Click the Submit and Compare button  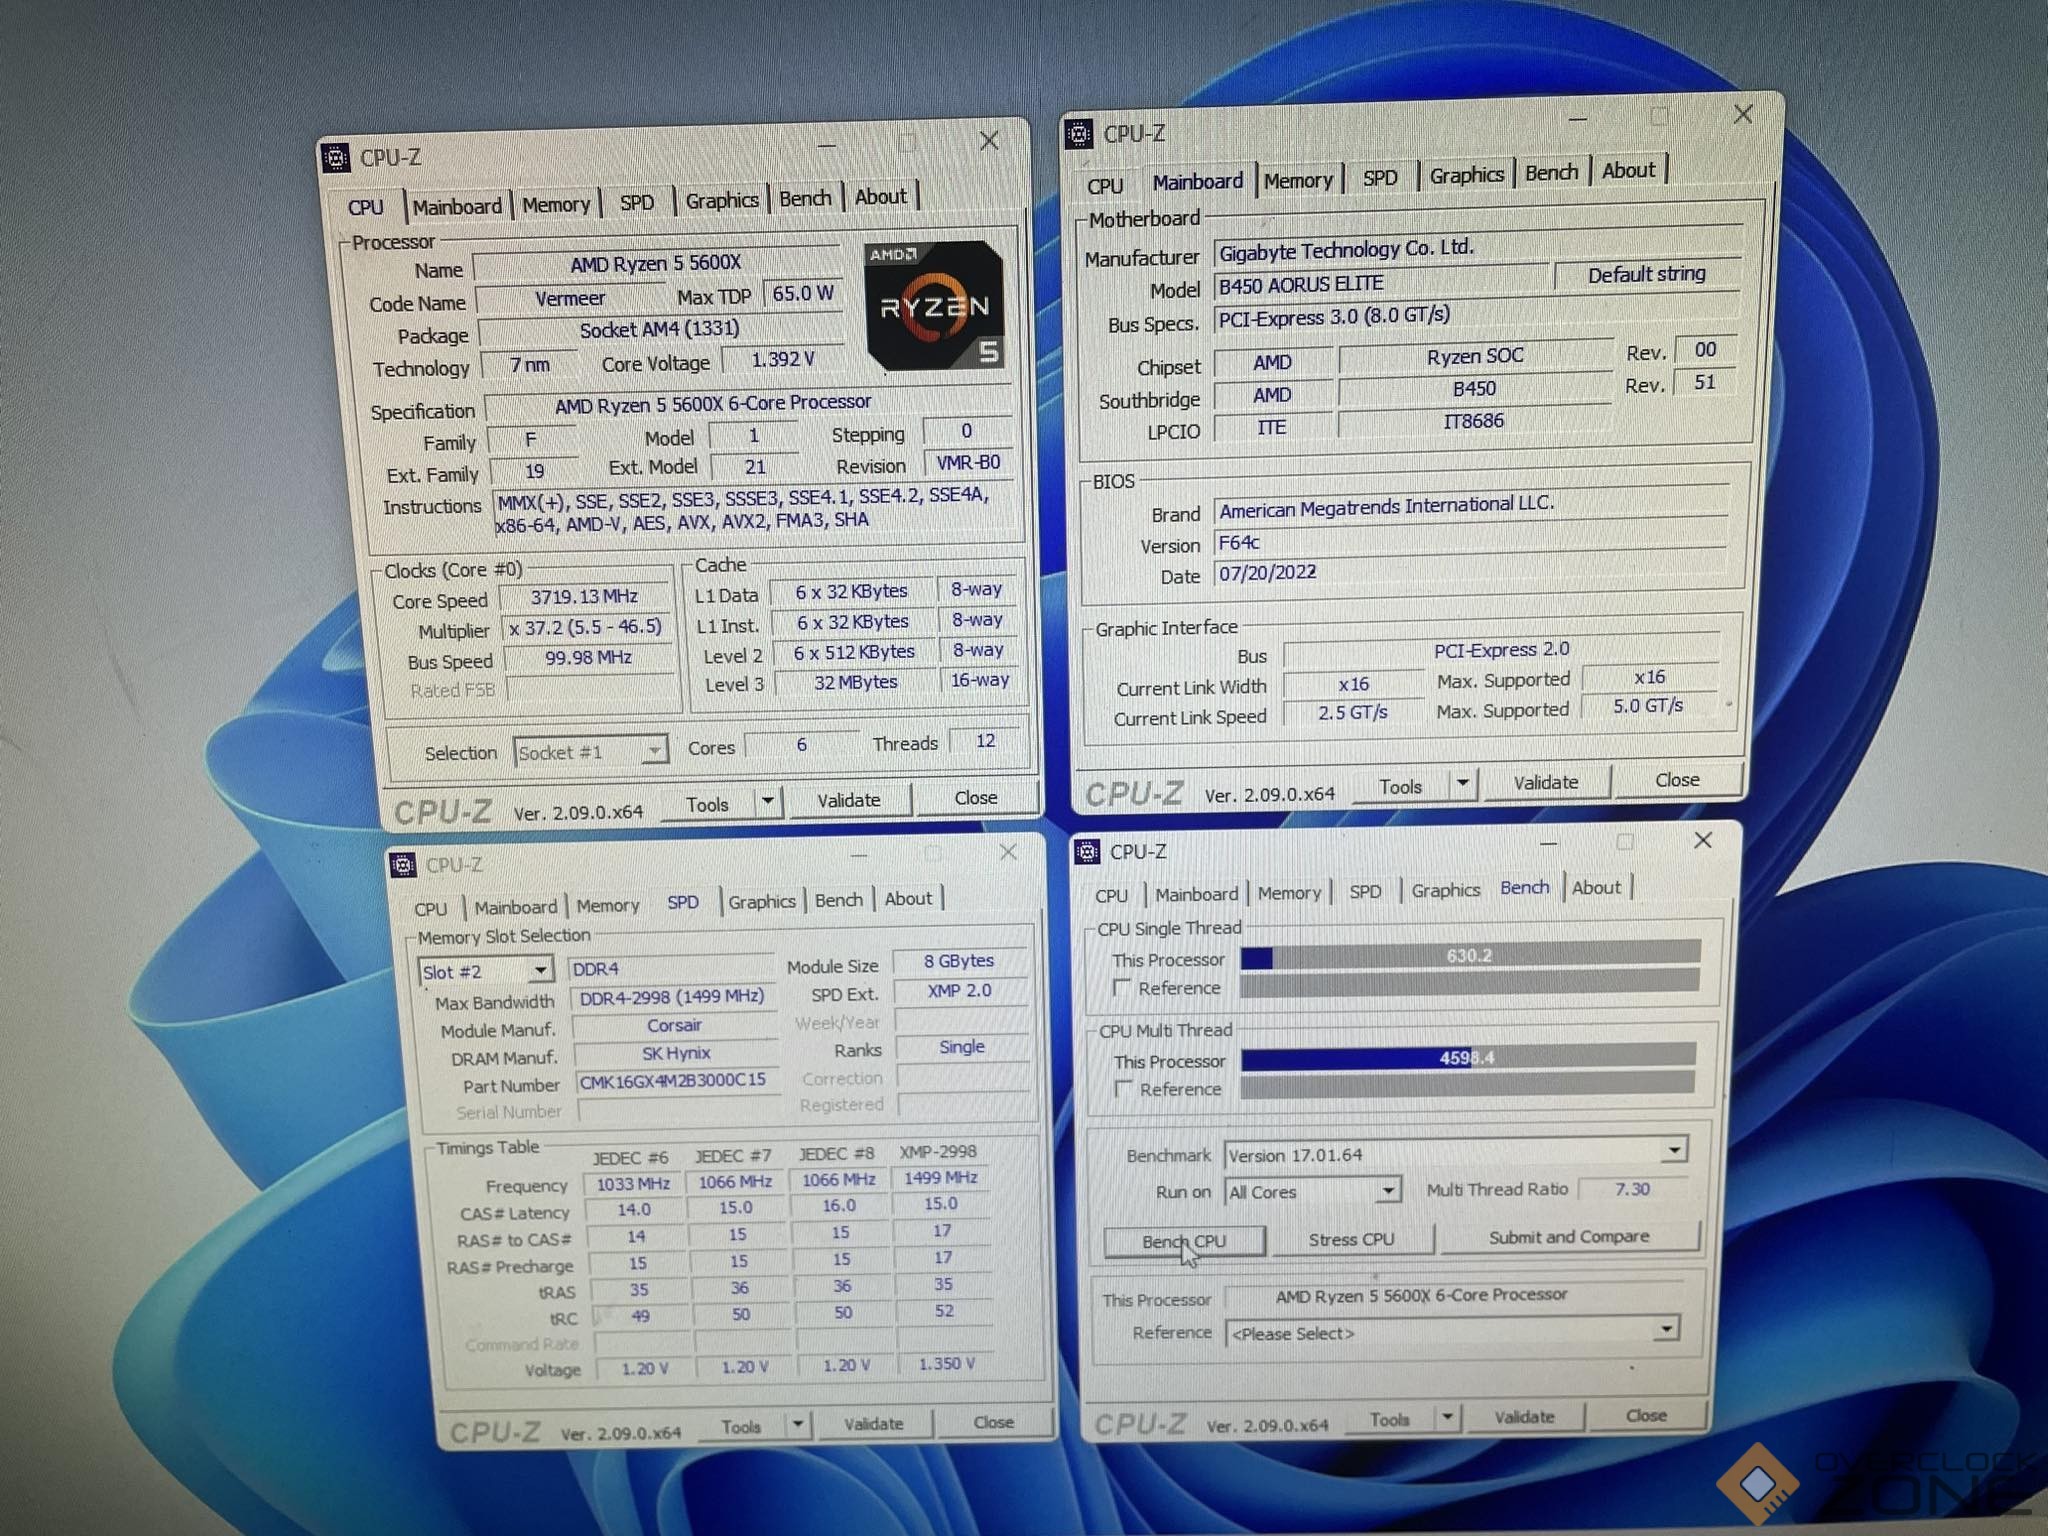pyautogui.click(x=1568, y=1237)
